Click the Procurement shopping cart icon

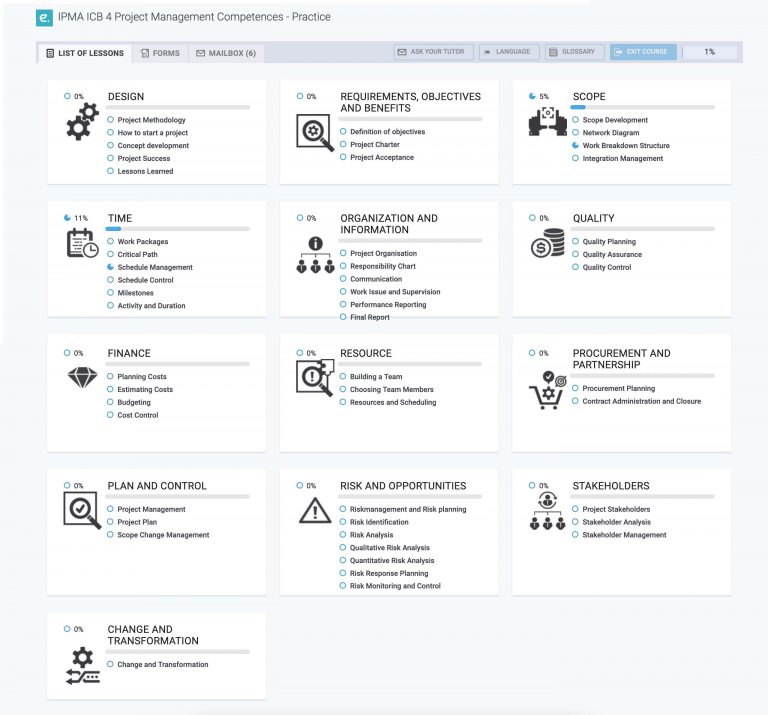point(548,390)
